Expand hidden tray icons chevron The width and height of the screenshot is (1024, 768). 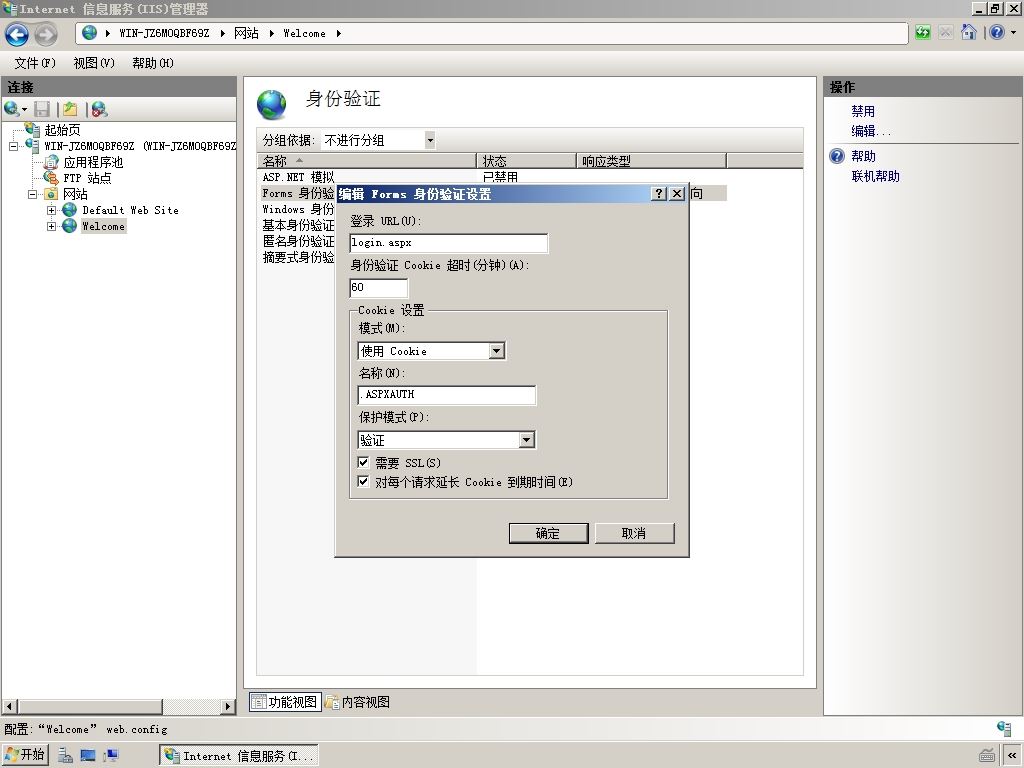1012,756
